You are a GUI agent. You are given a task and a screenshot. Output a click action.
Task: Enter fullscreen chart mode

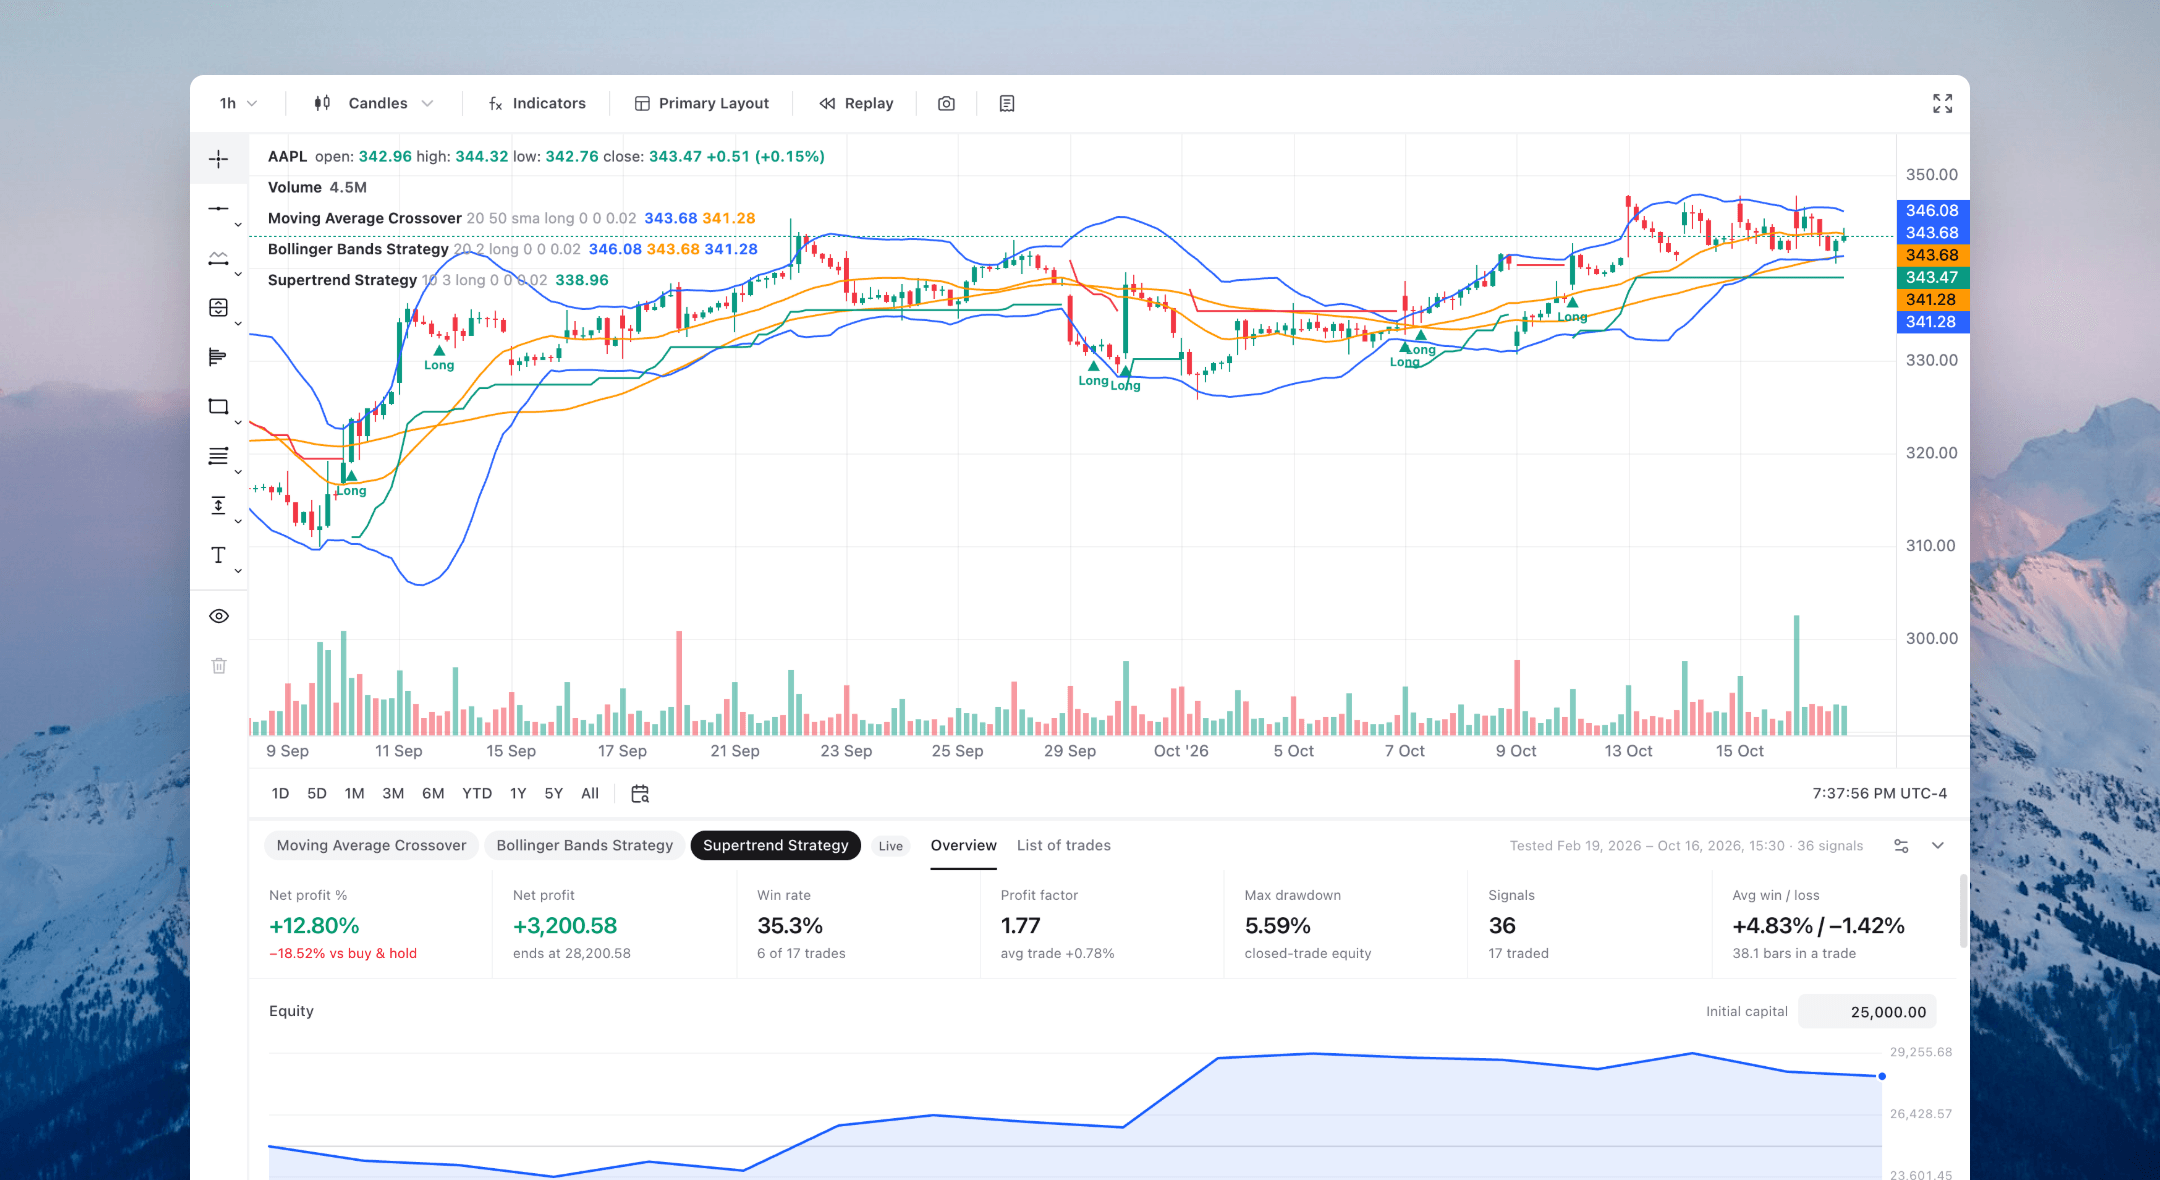pos(1942,103)
